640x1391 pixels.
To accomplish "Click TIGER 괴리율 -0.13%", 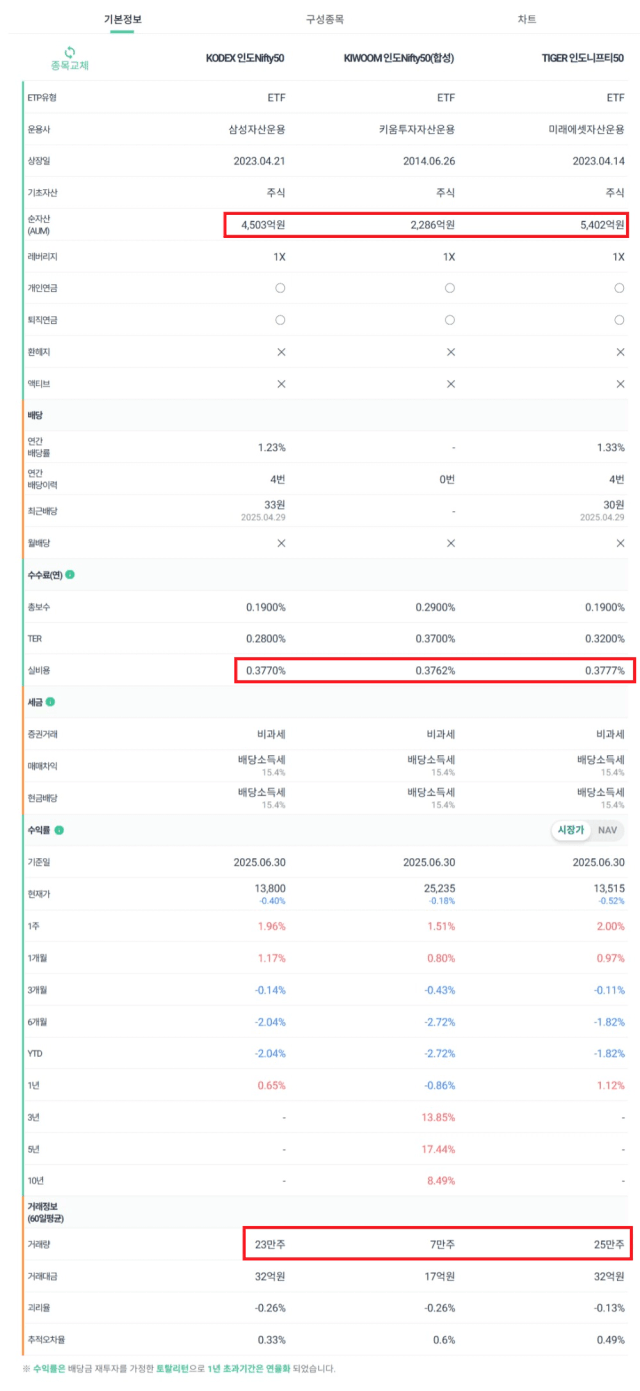I will pyautogui.click(x=609, y=1308).
